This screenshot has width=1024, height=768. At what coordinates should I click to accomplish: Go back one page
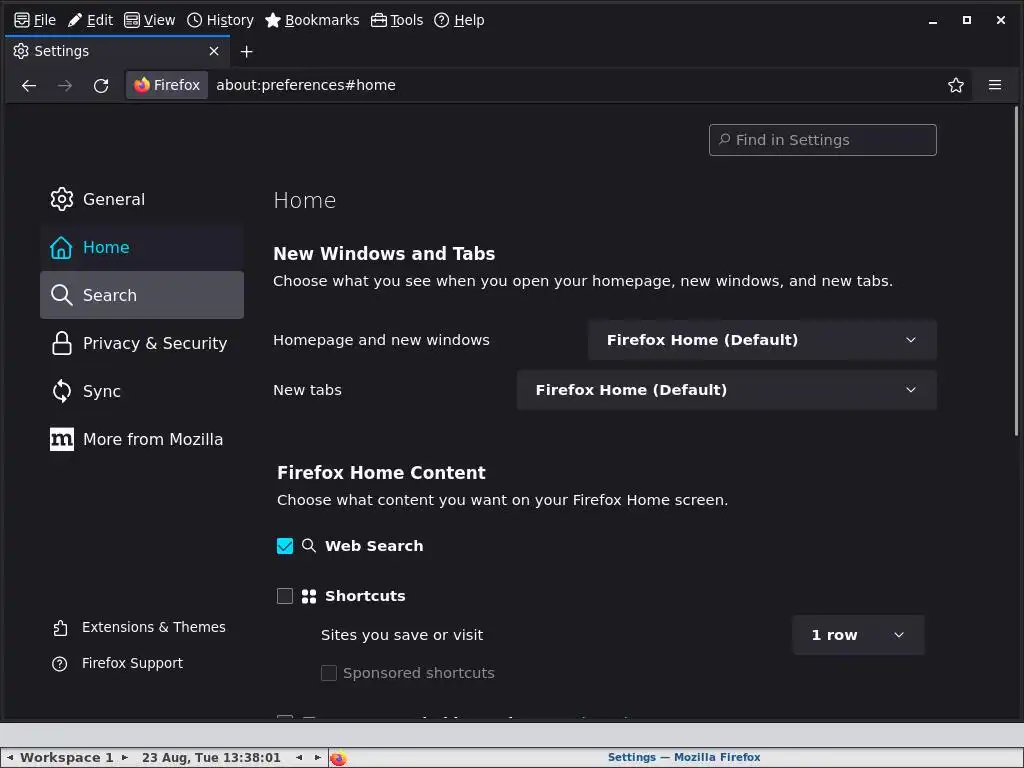click(29, 86)
